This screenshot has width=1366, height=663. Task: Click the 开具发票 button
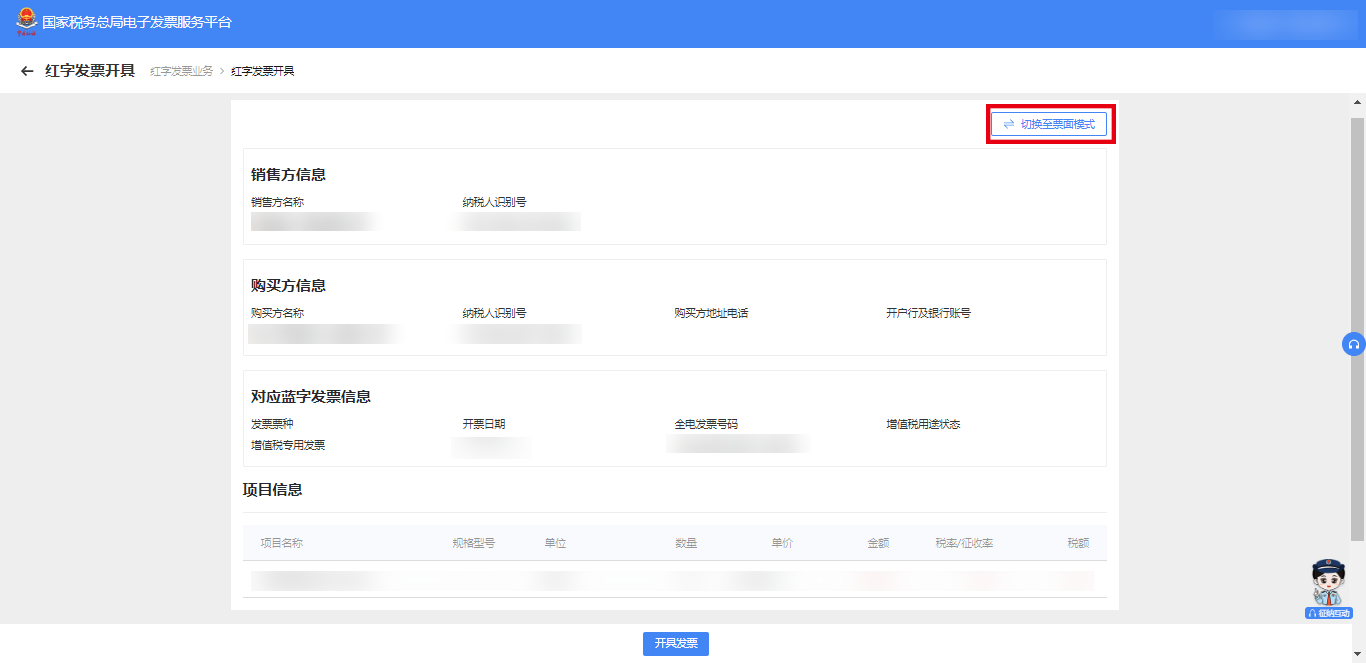(x=676, y=643)
